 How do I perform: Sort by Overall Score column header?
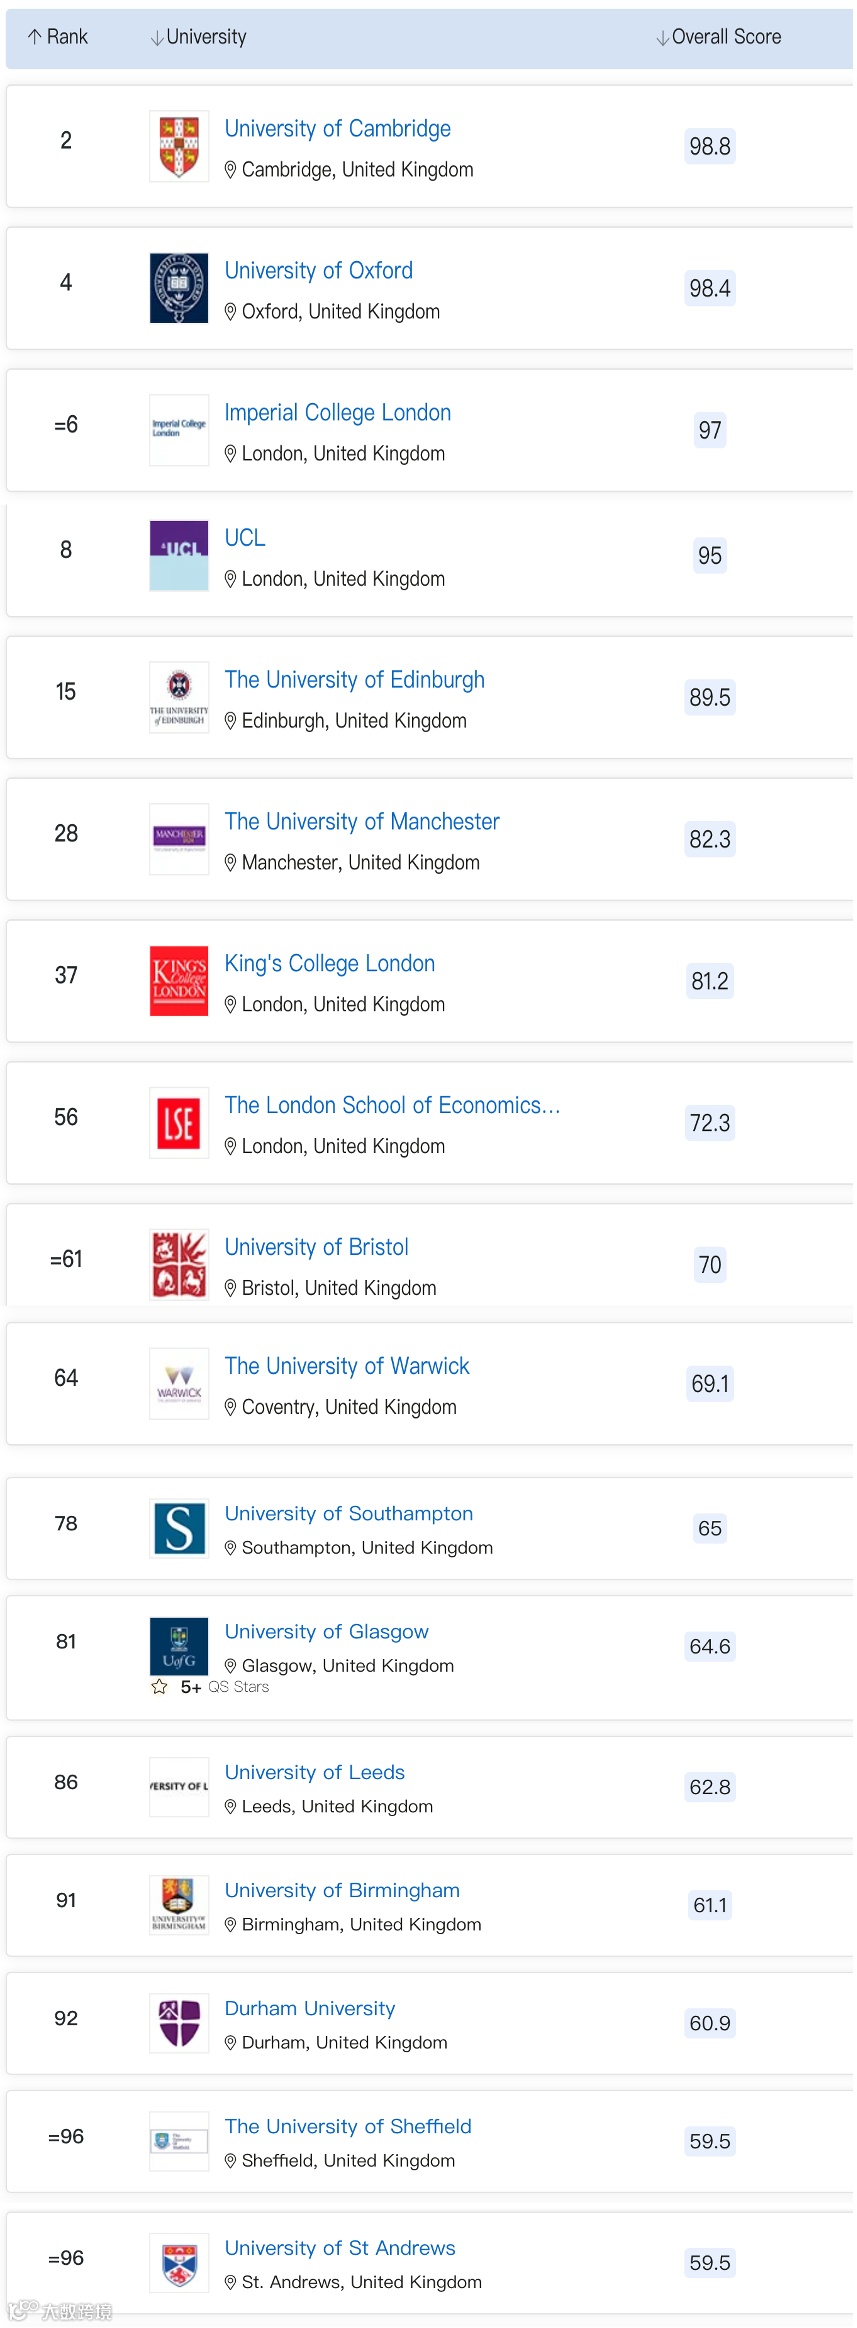[x=718, y=37]
